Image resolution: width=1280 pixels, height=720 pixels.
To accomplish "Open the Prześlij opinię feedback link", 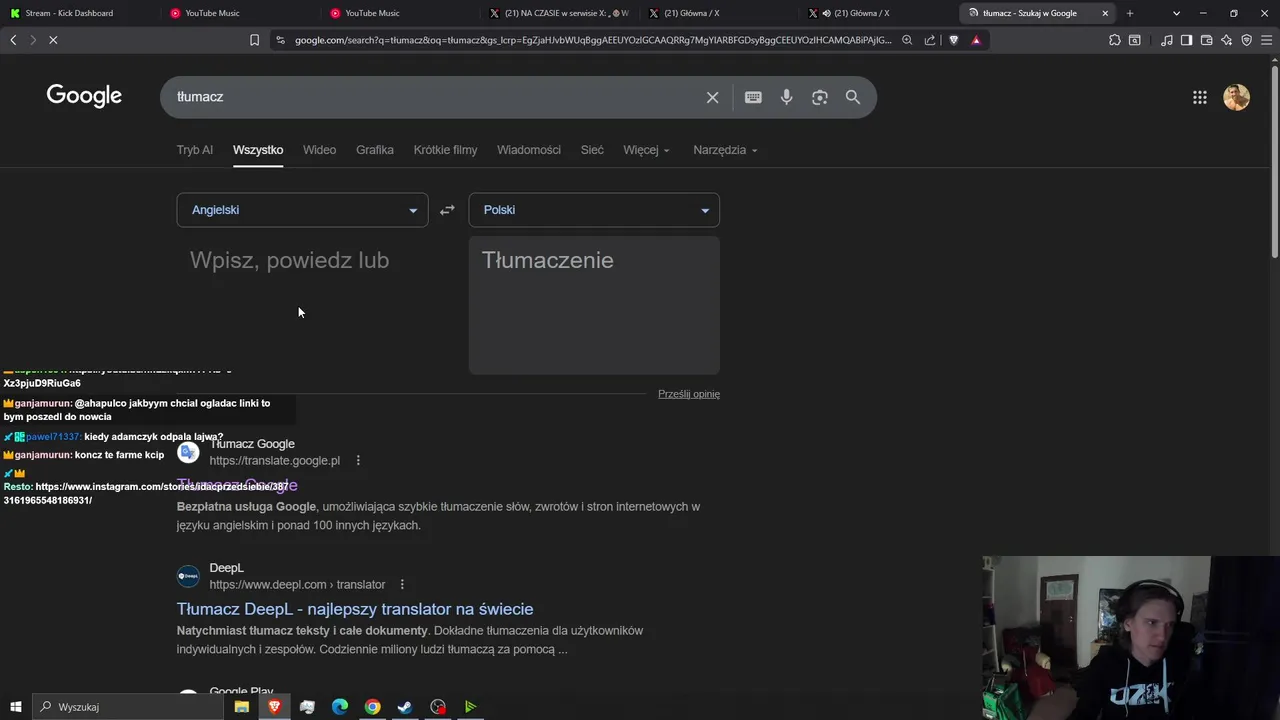I will coord(689,394).
